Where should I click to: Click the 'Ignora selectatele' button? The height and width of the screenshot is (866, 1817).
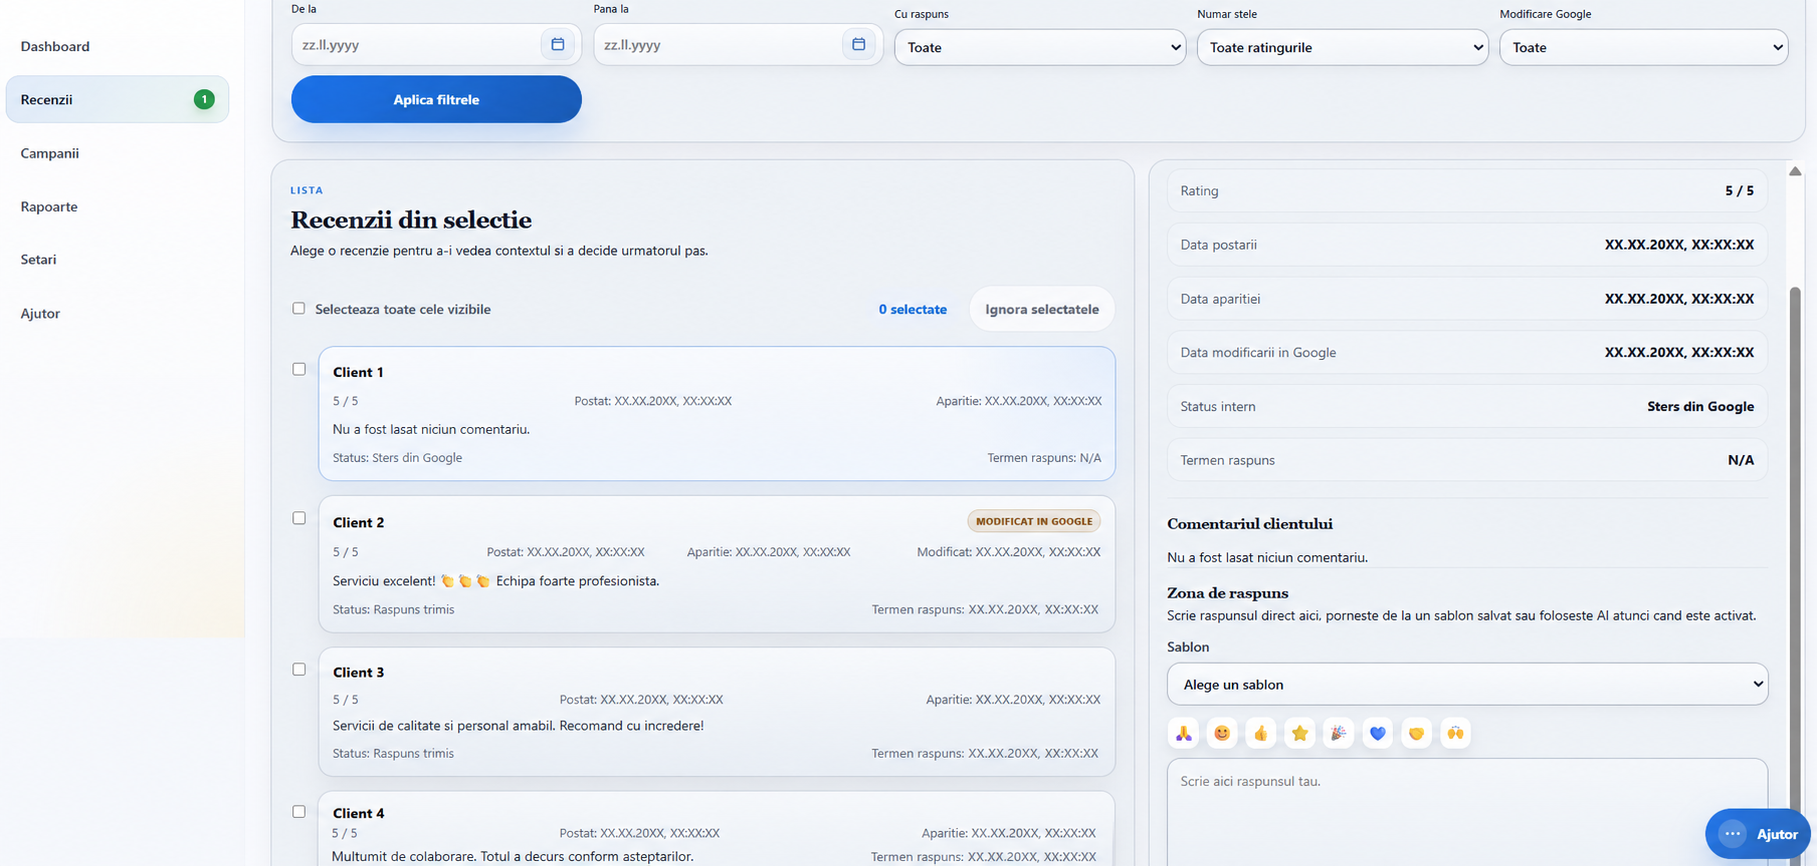coord(1042,309)
